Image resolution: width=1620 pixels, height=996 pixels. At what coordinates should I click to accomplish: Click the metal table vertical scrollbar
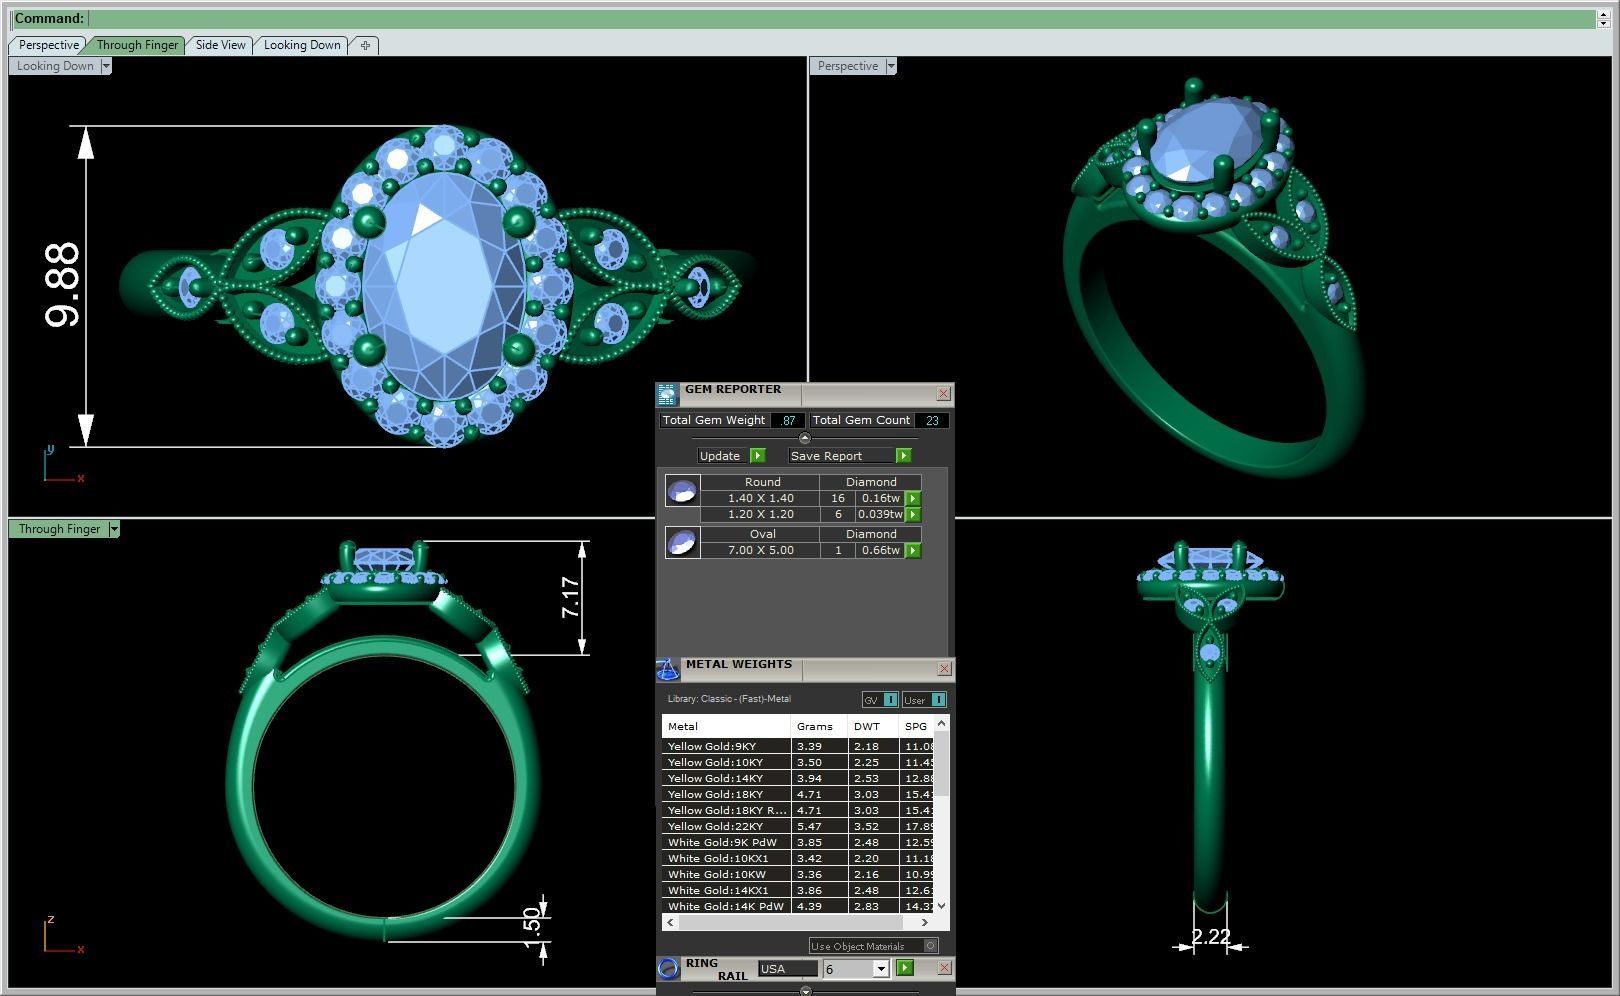click(x=941, y=813)
